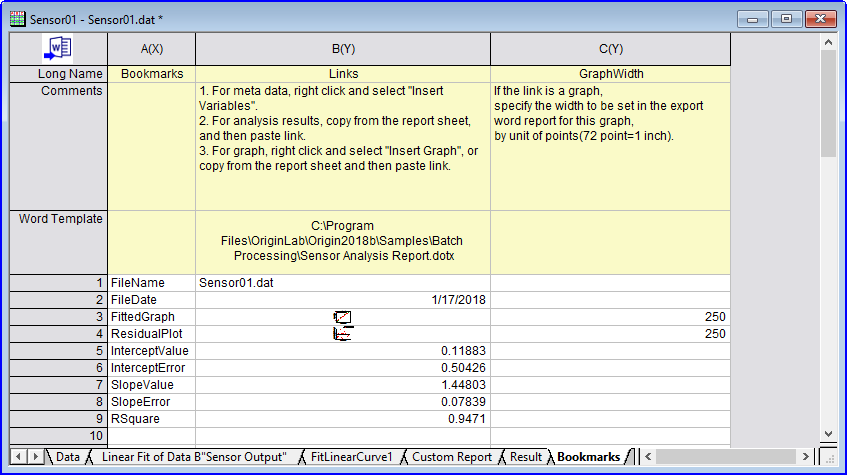Screen dimensions: 847x475
Task: Select column A(X) header
Action: [x=150, y=49]
